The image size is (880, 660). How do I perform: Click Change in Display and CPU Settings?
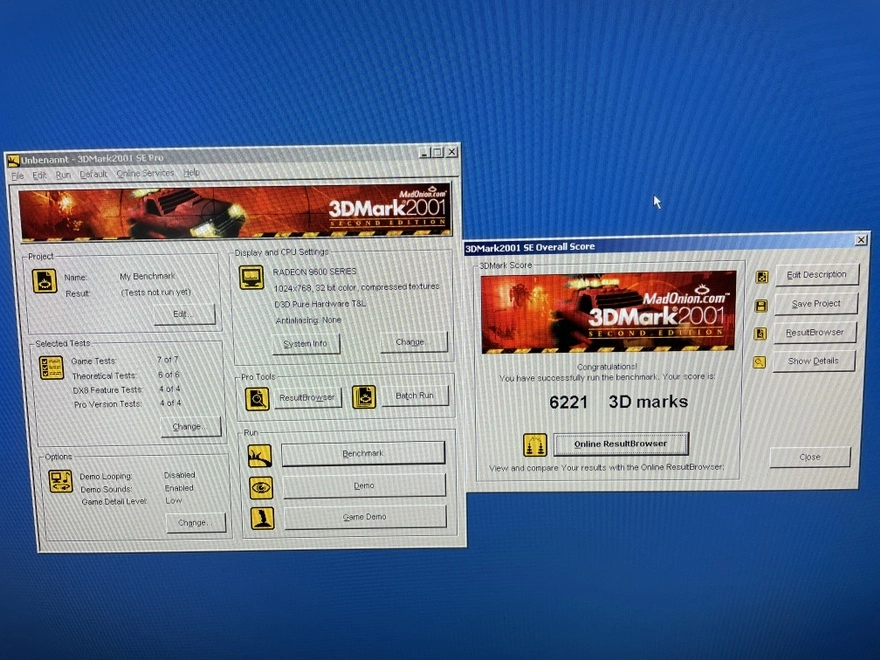(414, 342)
